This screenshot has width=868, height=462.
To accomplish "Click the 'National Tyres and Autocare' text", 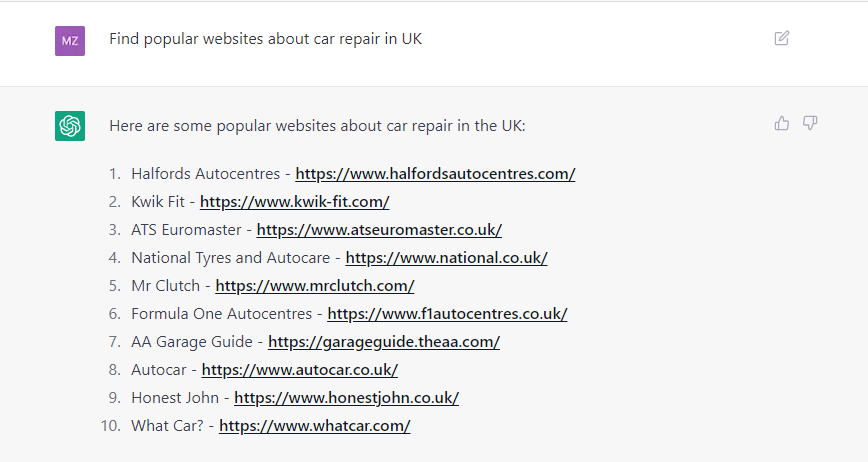I will [230, 258].
